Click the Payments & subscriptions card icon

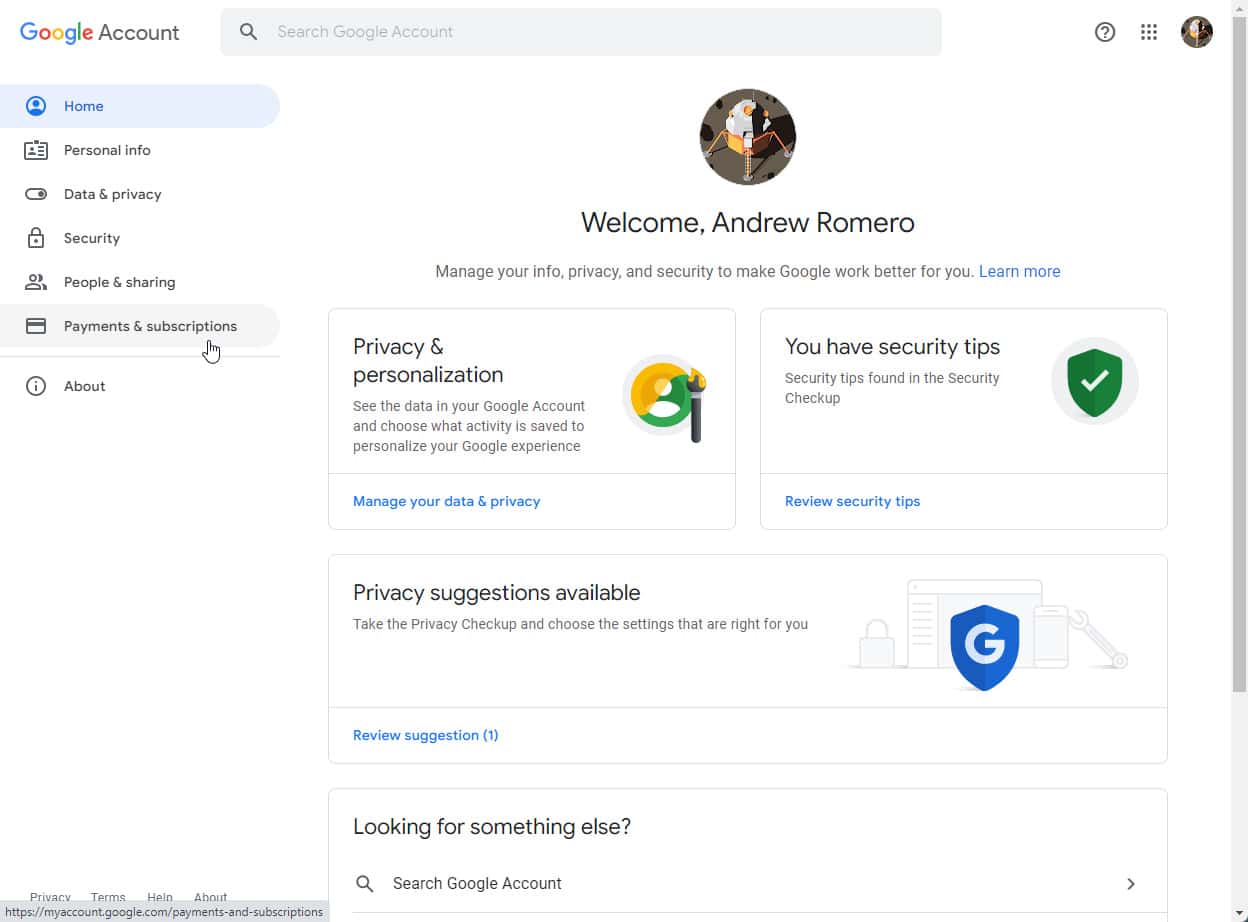(36, 326)
